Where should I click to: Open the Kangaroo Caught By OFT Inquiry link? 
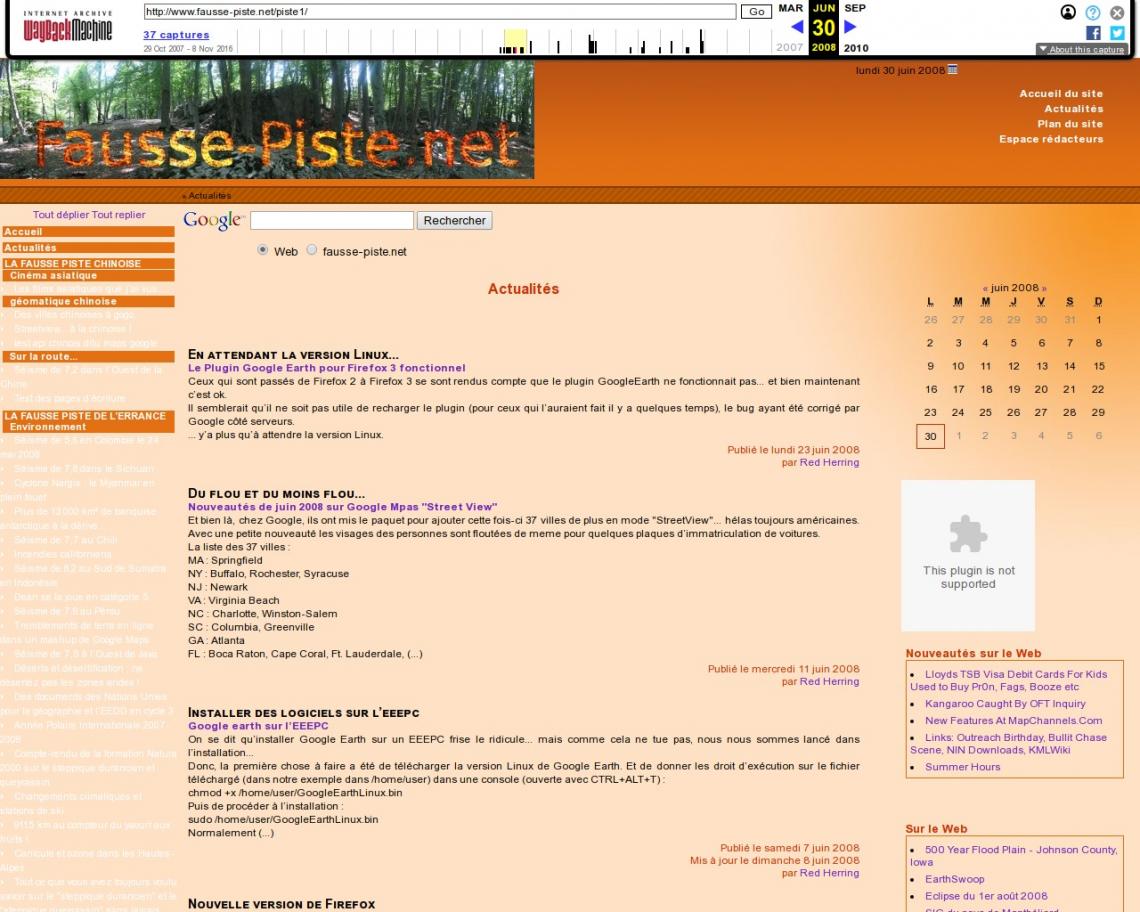click(x=1005, y=703)
